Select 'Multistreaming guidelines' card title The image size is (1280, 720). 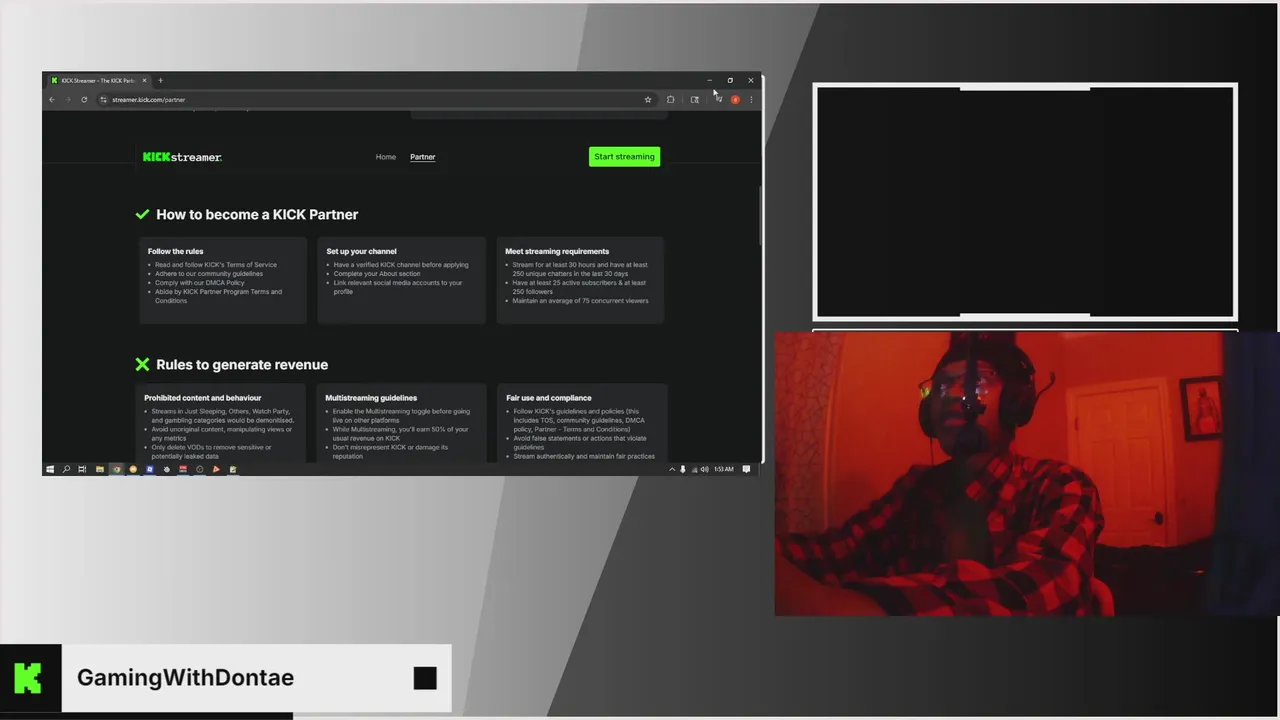[x=371, y=398]
